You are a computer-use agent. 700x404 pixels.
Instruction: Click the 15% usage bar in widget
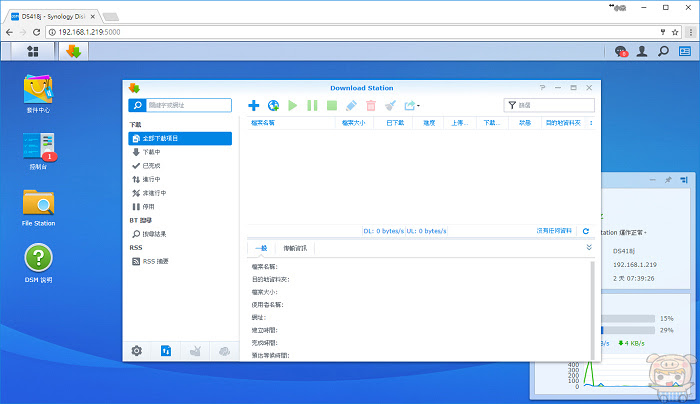(x=628, y=319)
